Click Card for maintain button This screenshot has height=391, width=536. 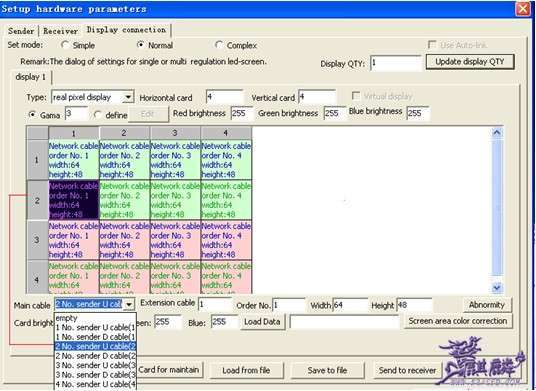(170, 370)
